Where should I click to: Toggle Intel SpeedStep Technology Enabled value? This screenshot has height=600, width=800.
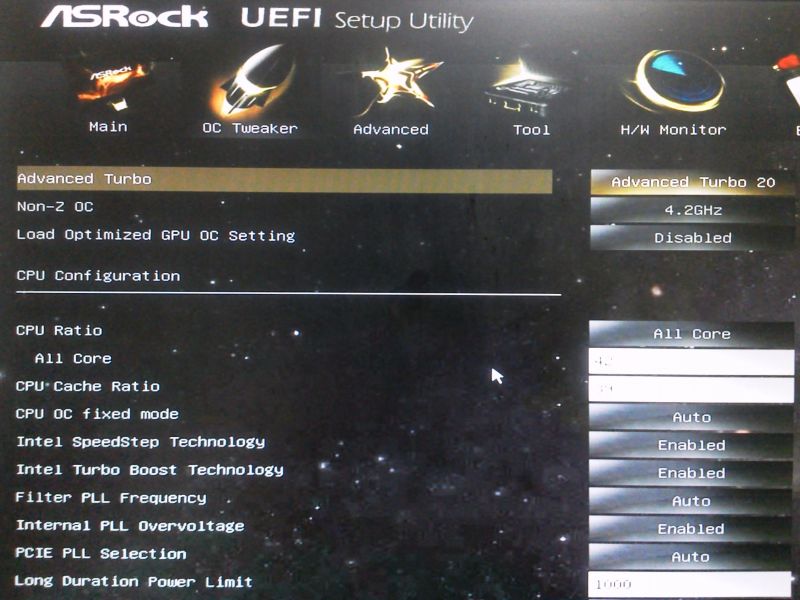click(692, 445)
